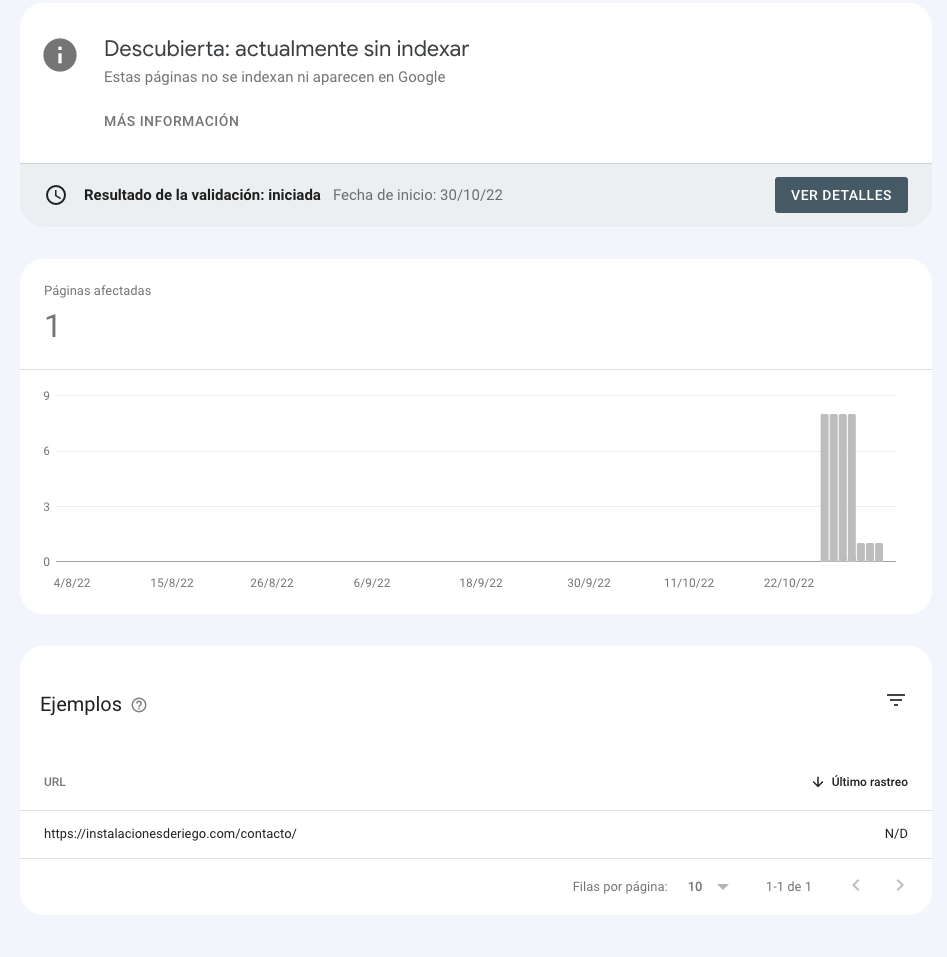Sort by the Último rastreo column header
The height and width of the screenshot is (957, 947).
click(870, 782)
